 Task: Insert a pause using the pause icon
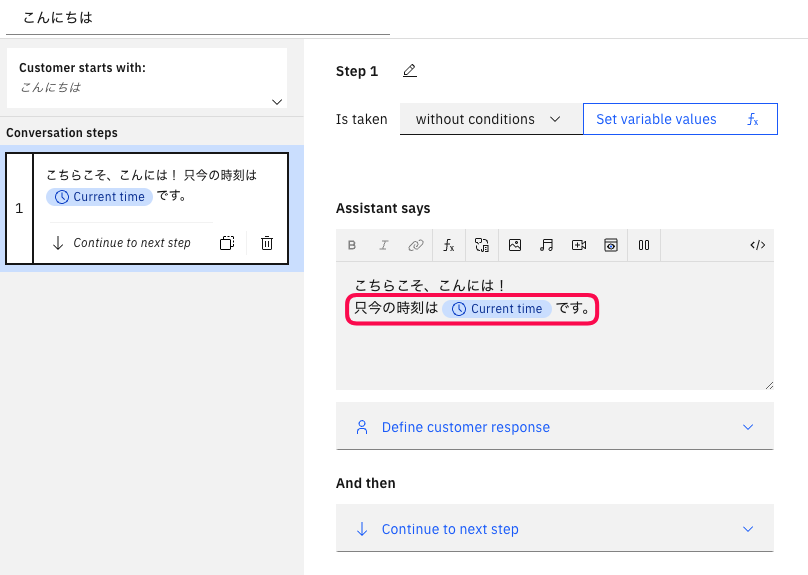click(x=644, y=245)
